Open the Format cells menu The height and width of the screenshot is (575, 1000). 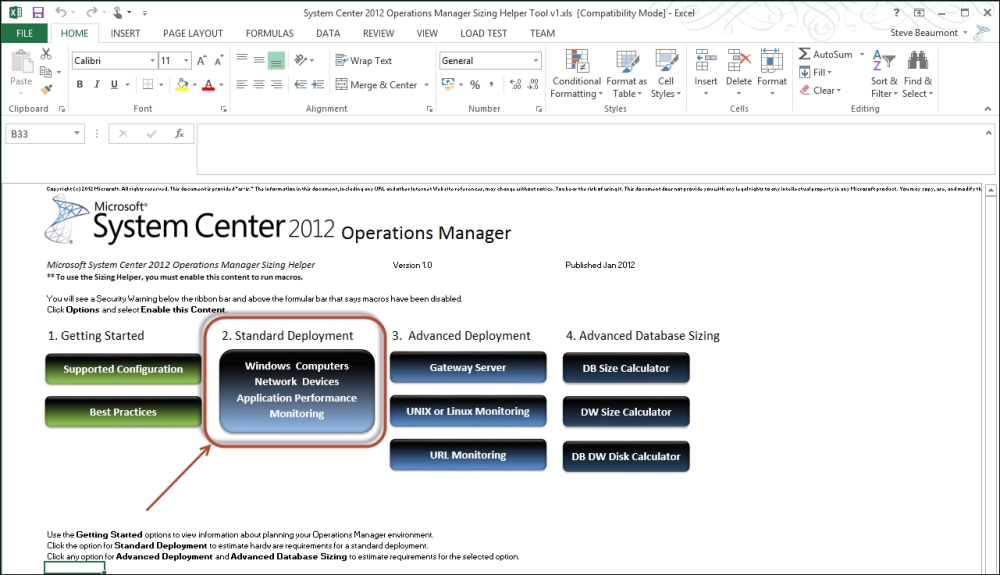coord(772,74)
